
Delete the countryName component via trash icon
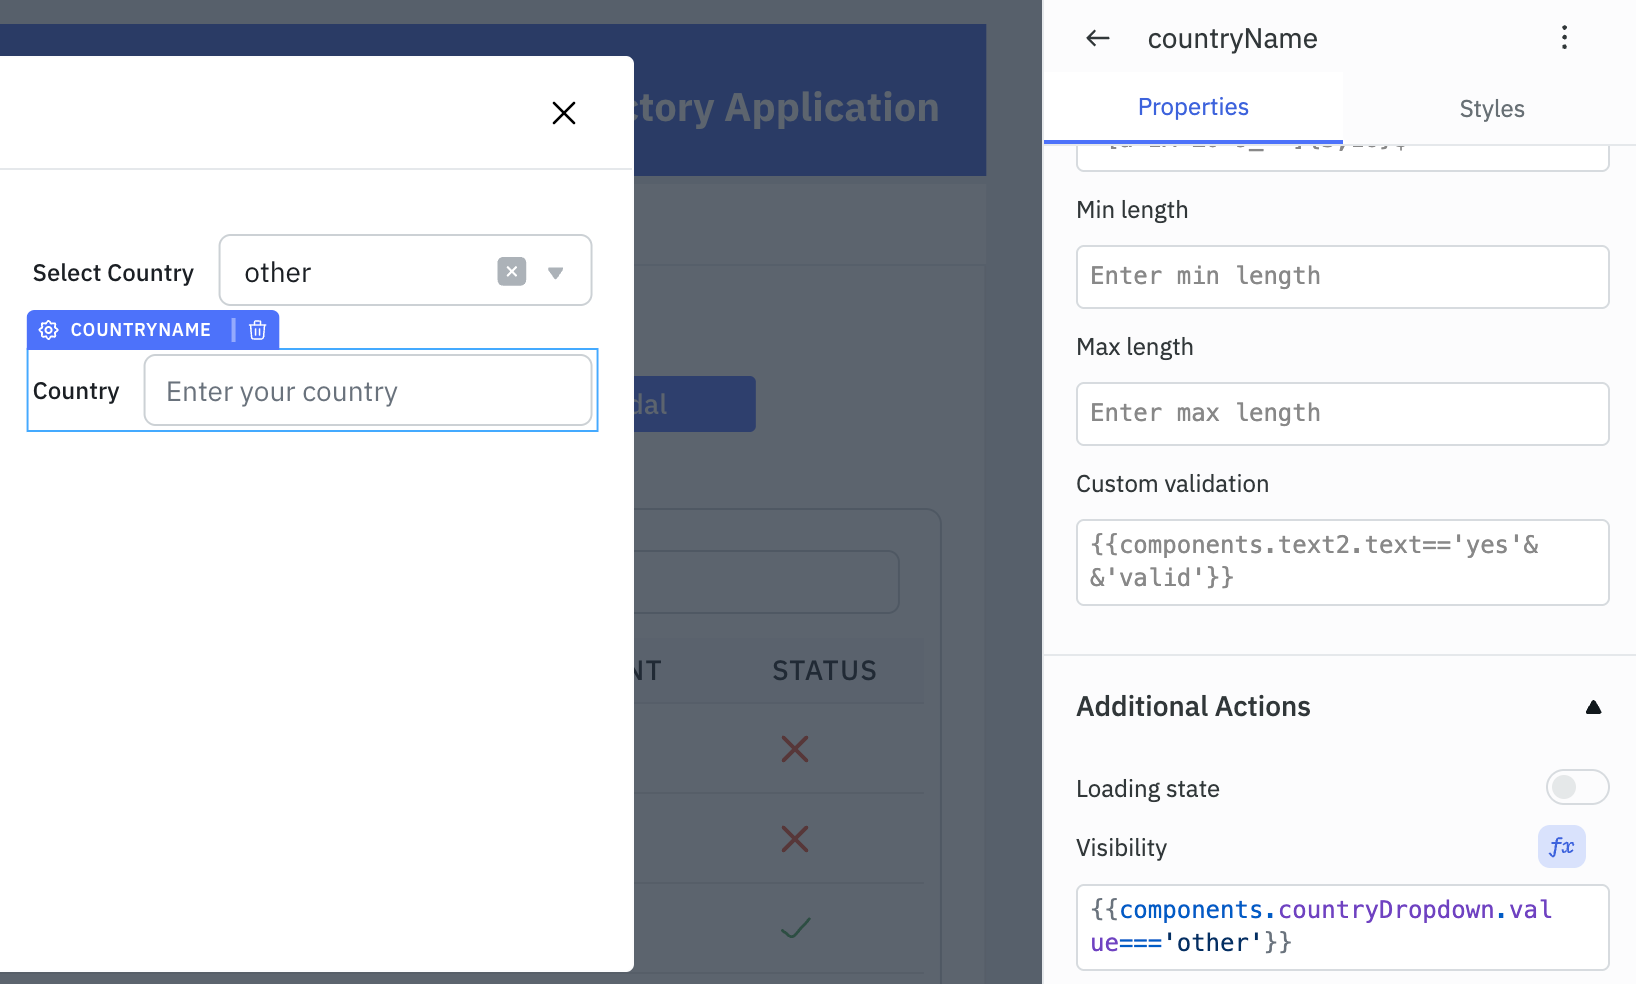pos(257,330)
